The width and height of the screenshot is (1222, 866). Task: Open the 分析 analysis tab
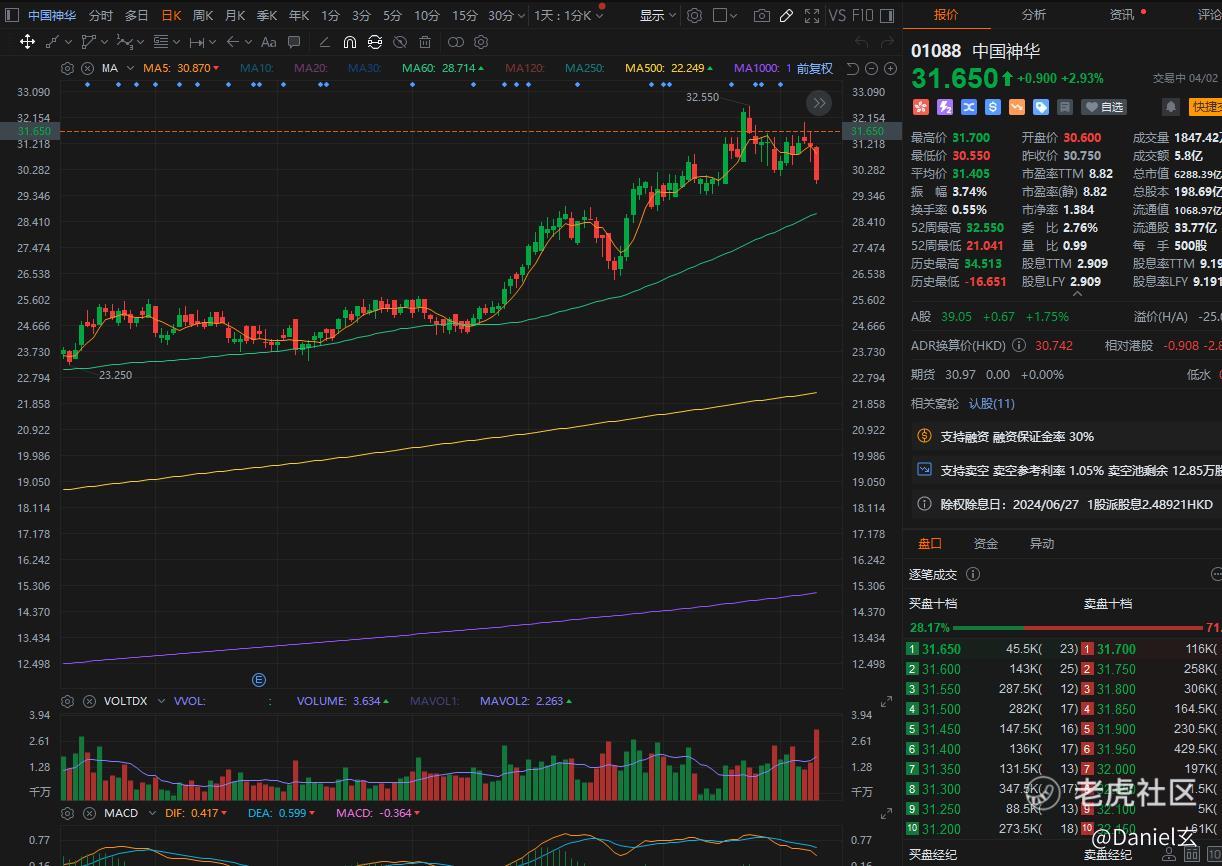coord(1034,15)
